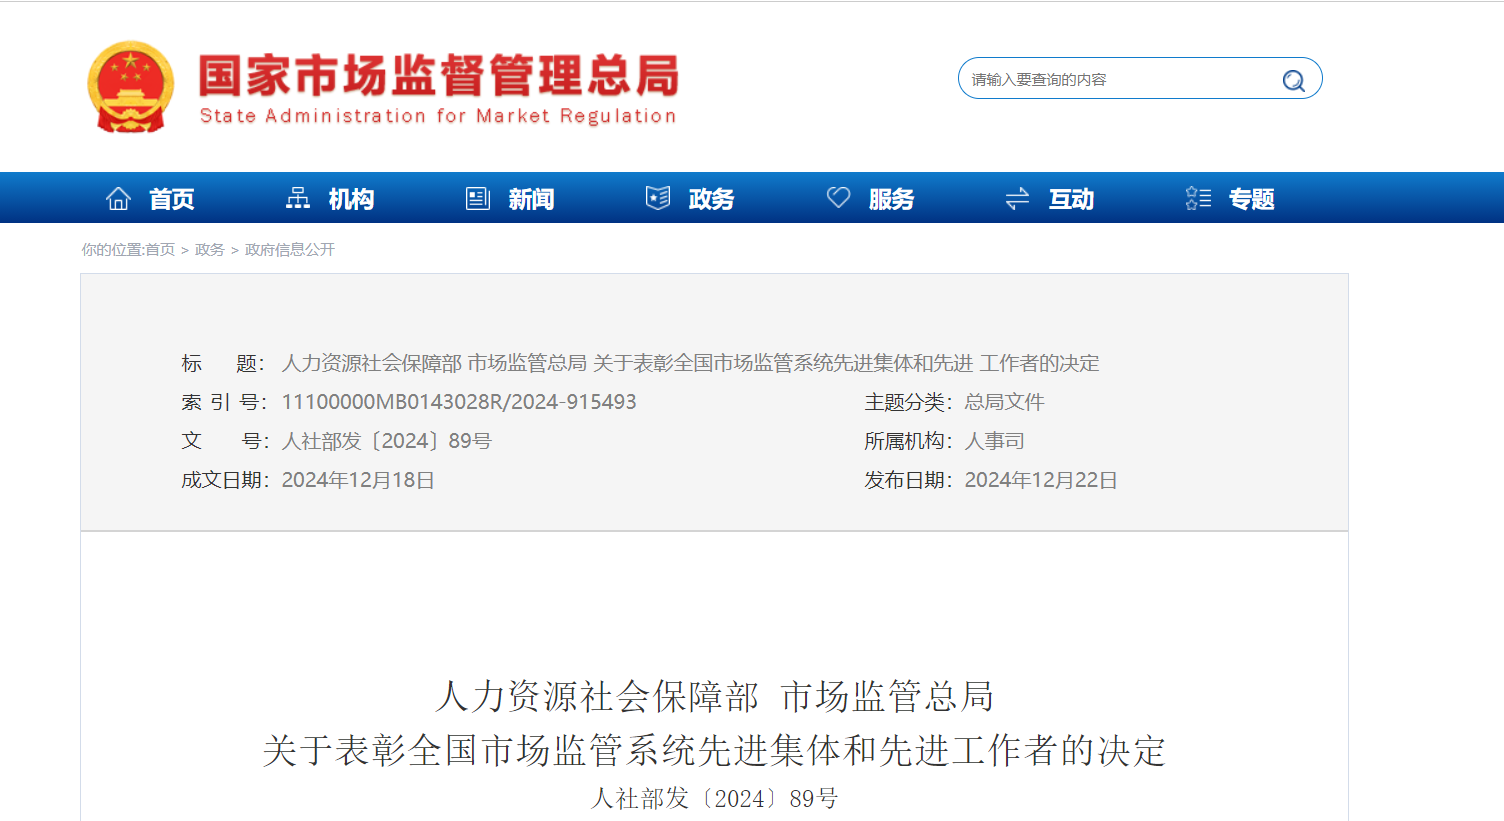Click index number 11100000MB0143028R/2024-915493
This screenshot has width=1504, height=821.
click(x=459, y=402)
